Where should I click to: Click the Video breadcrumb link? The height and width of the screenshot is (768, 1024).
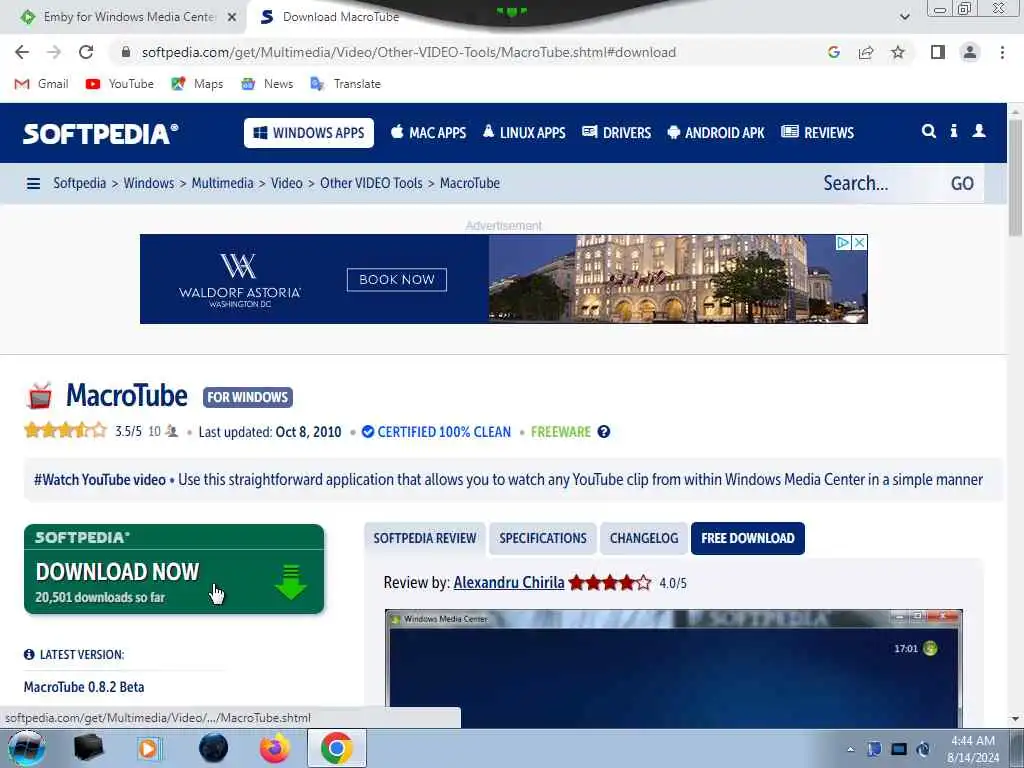click(x=287, y=184)
